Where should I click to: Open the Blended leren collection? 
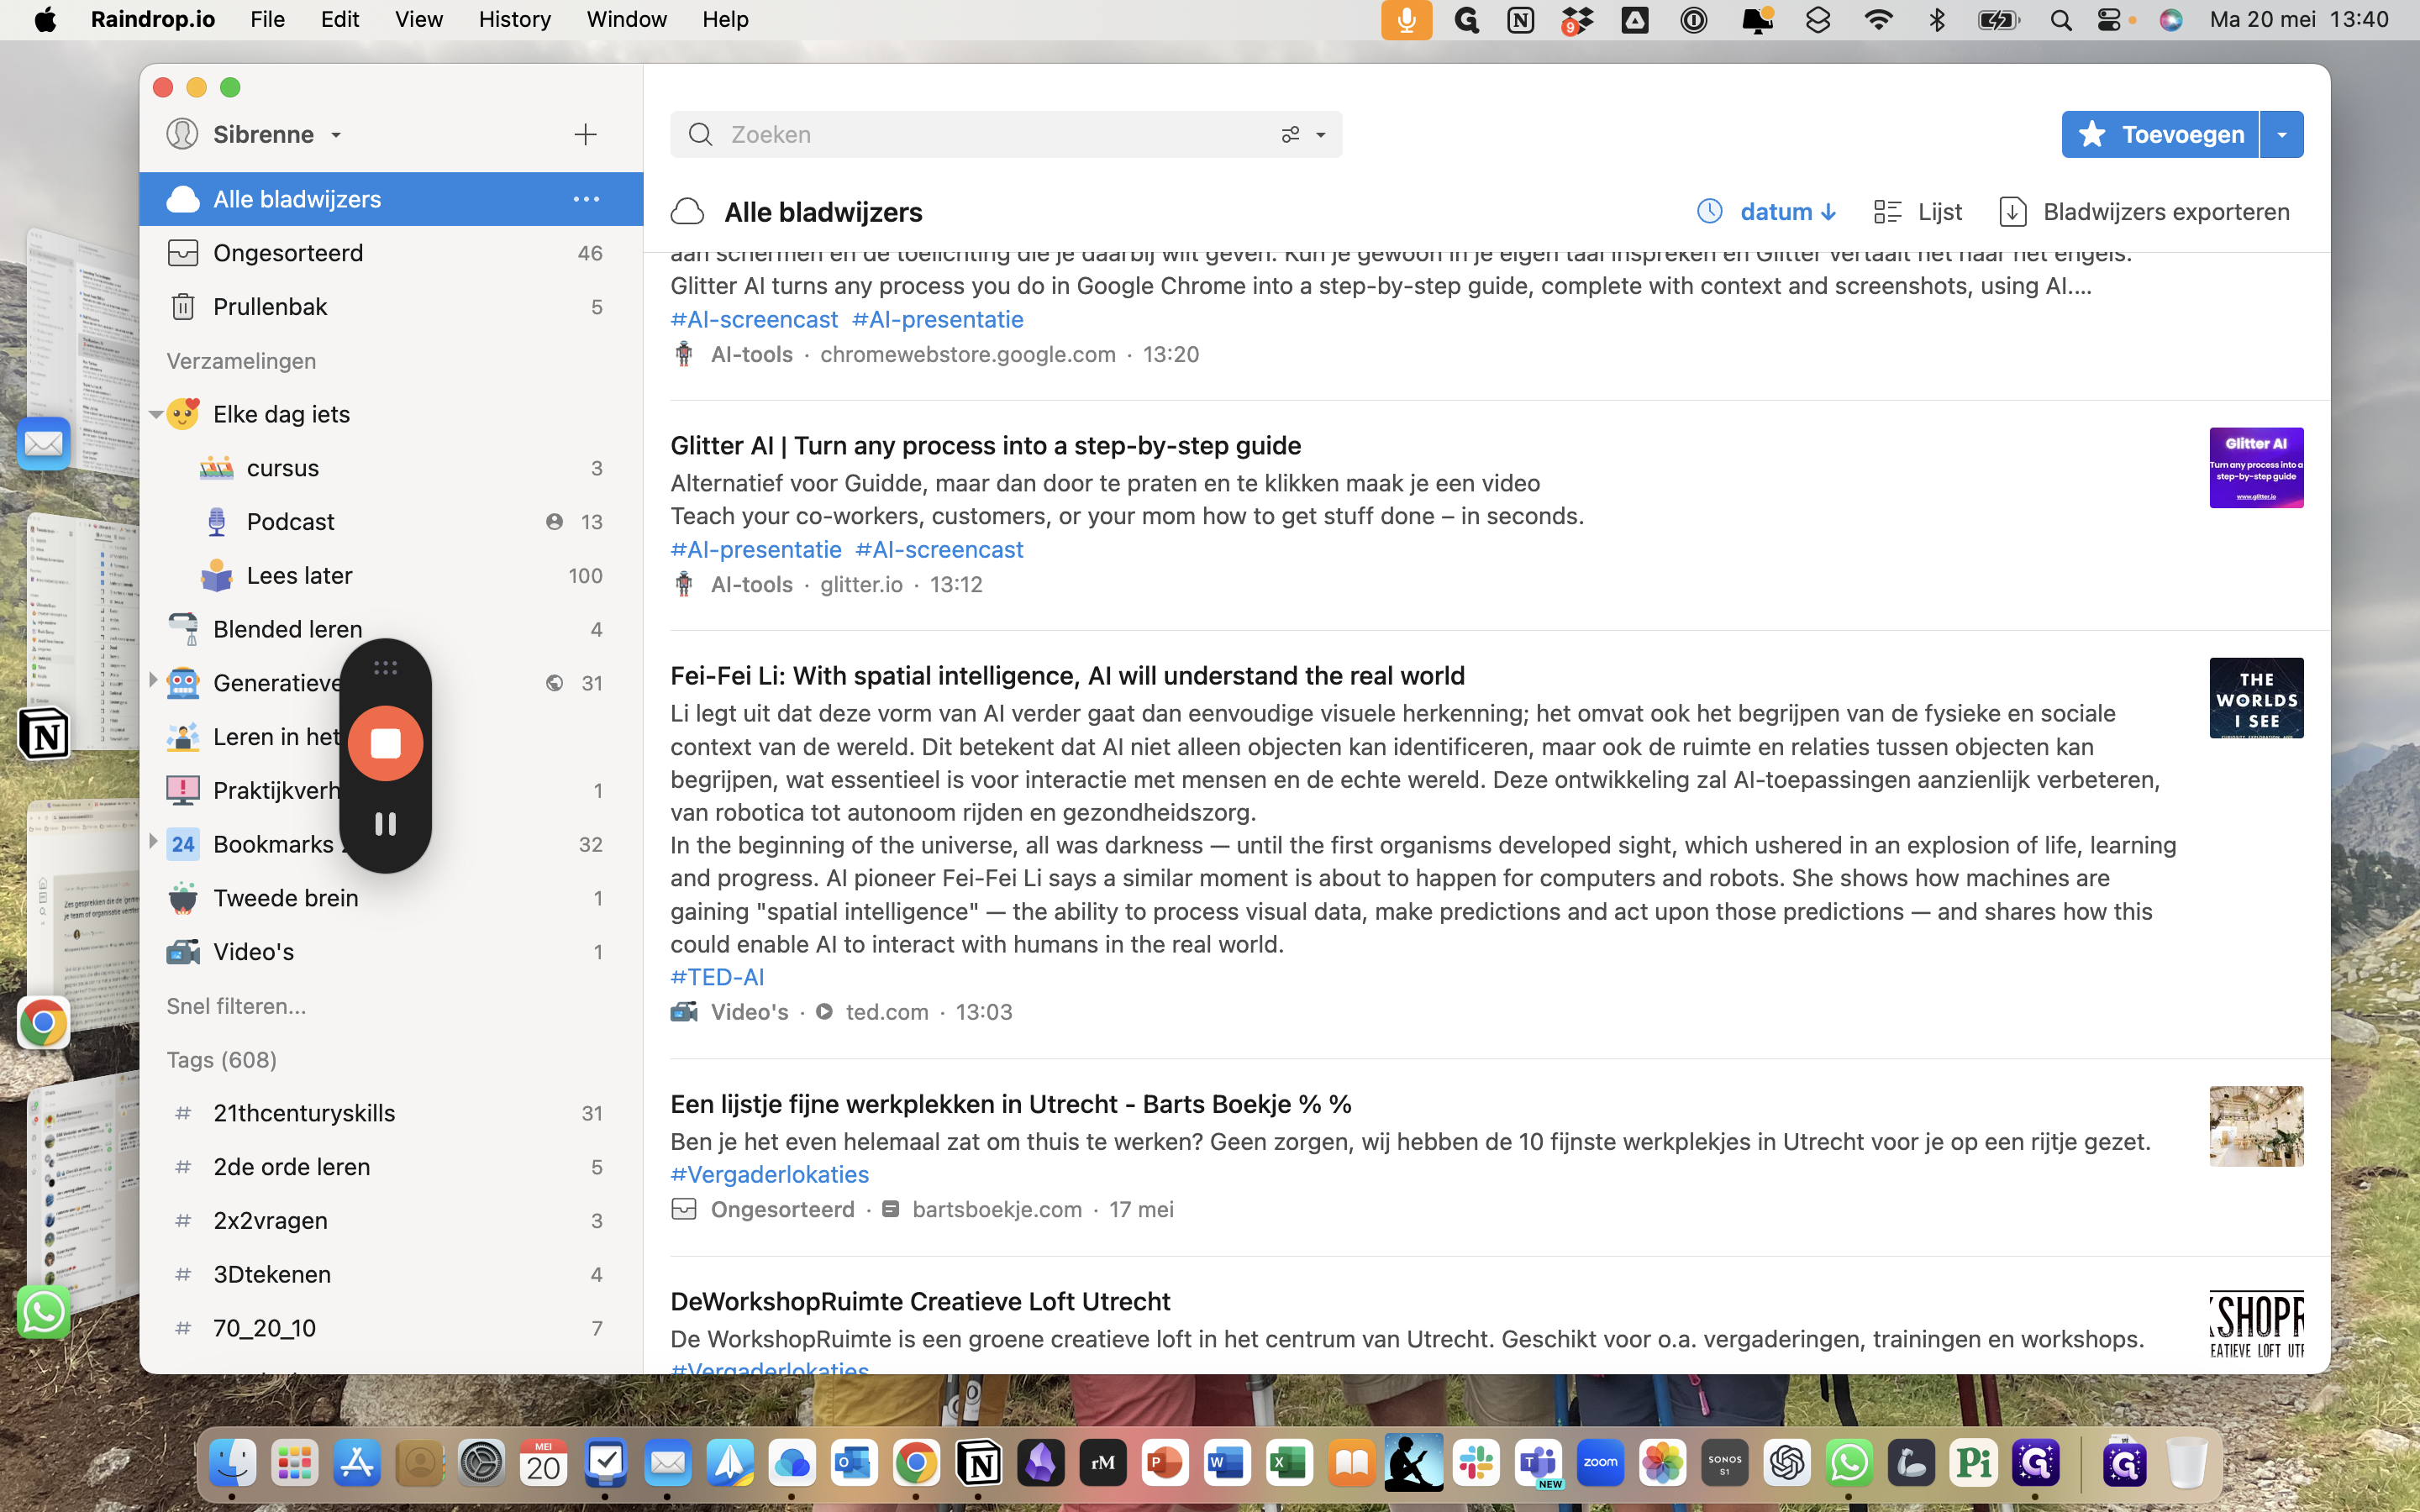391,629
